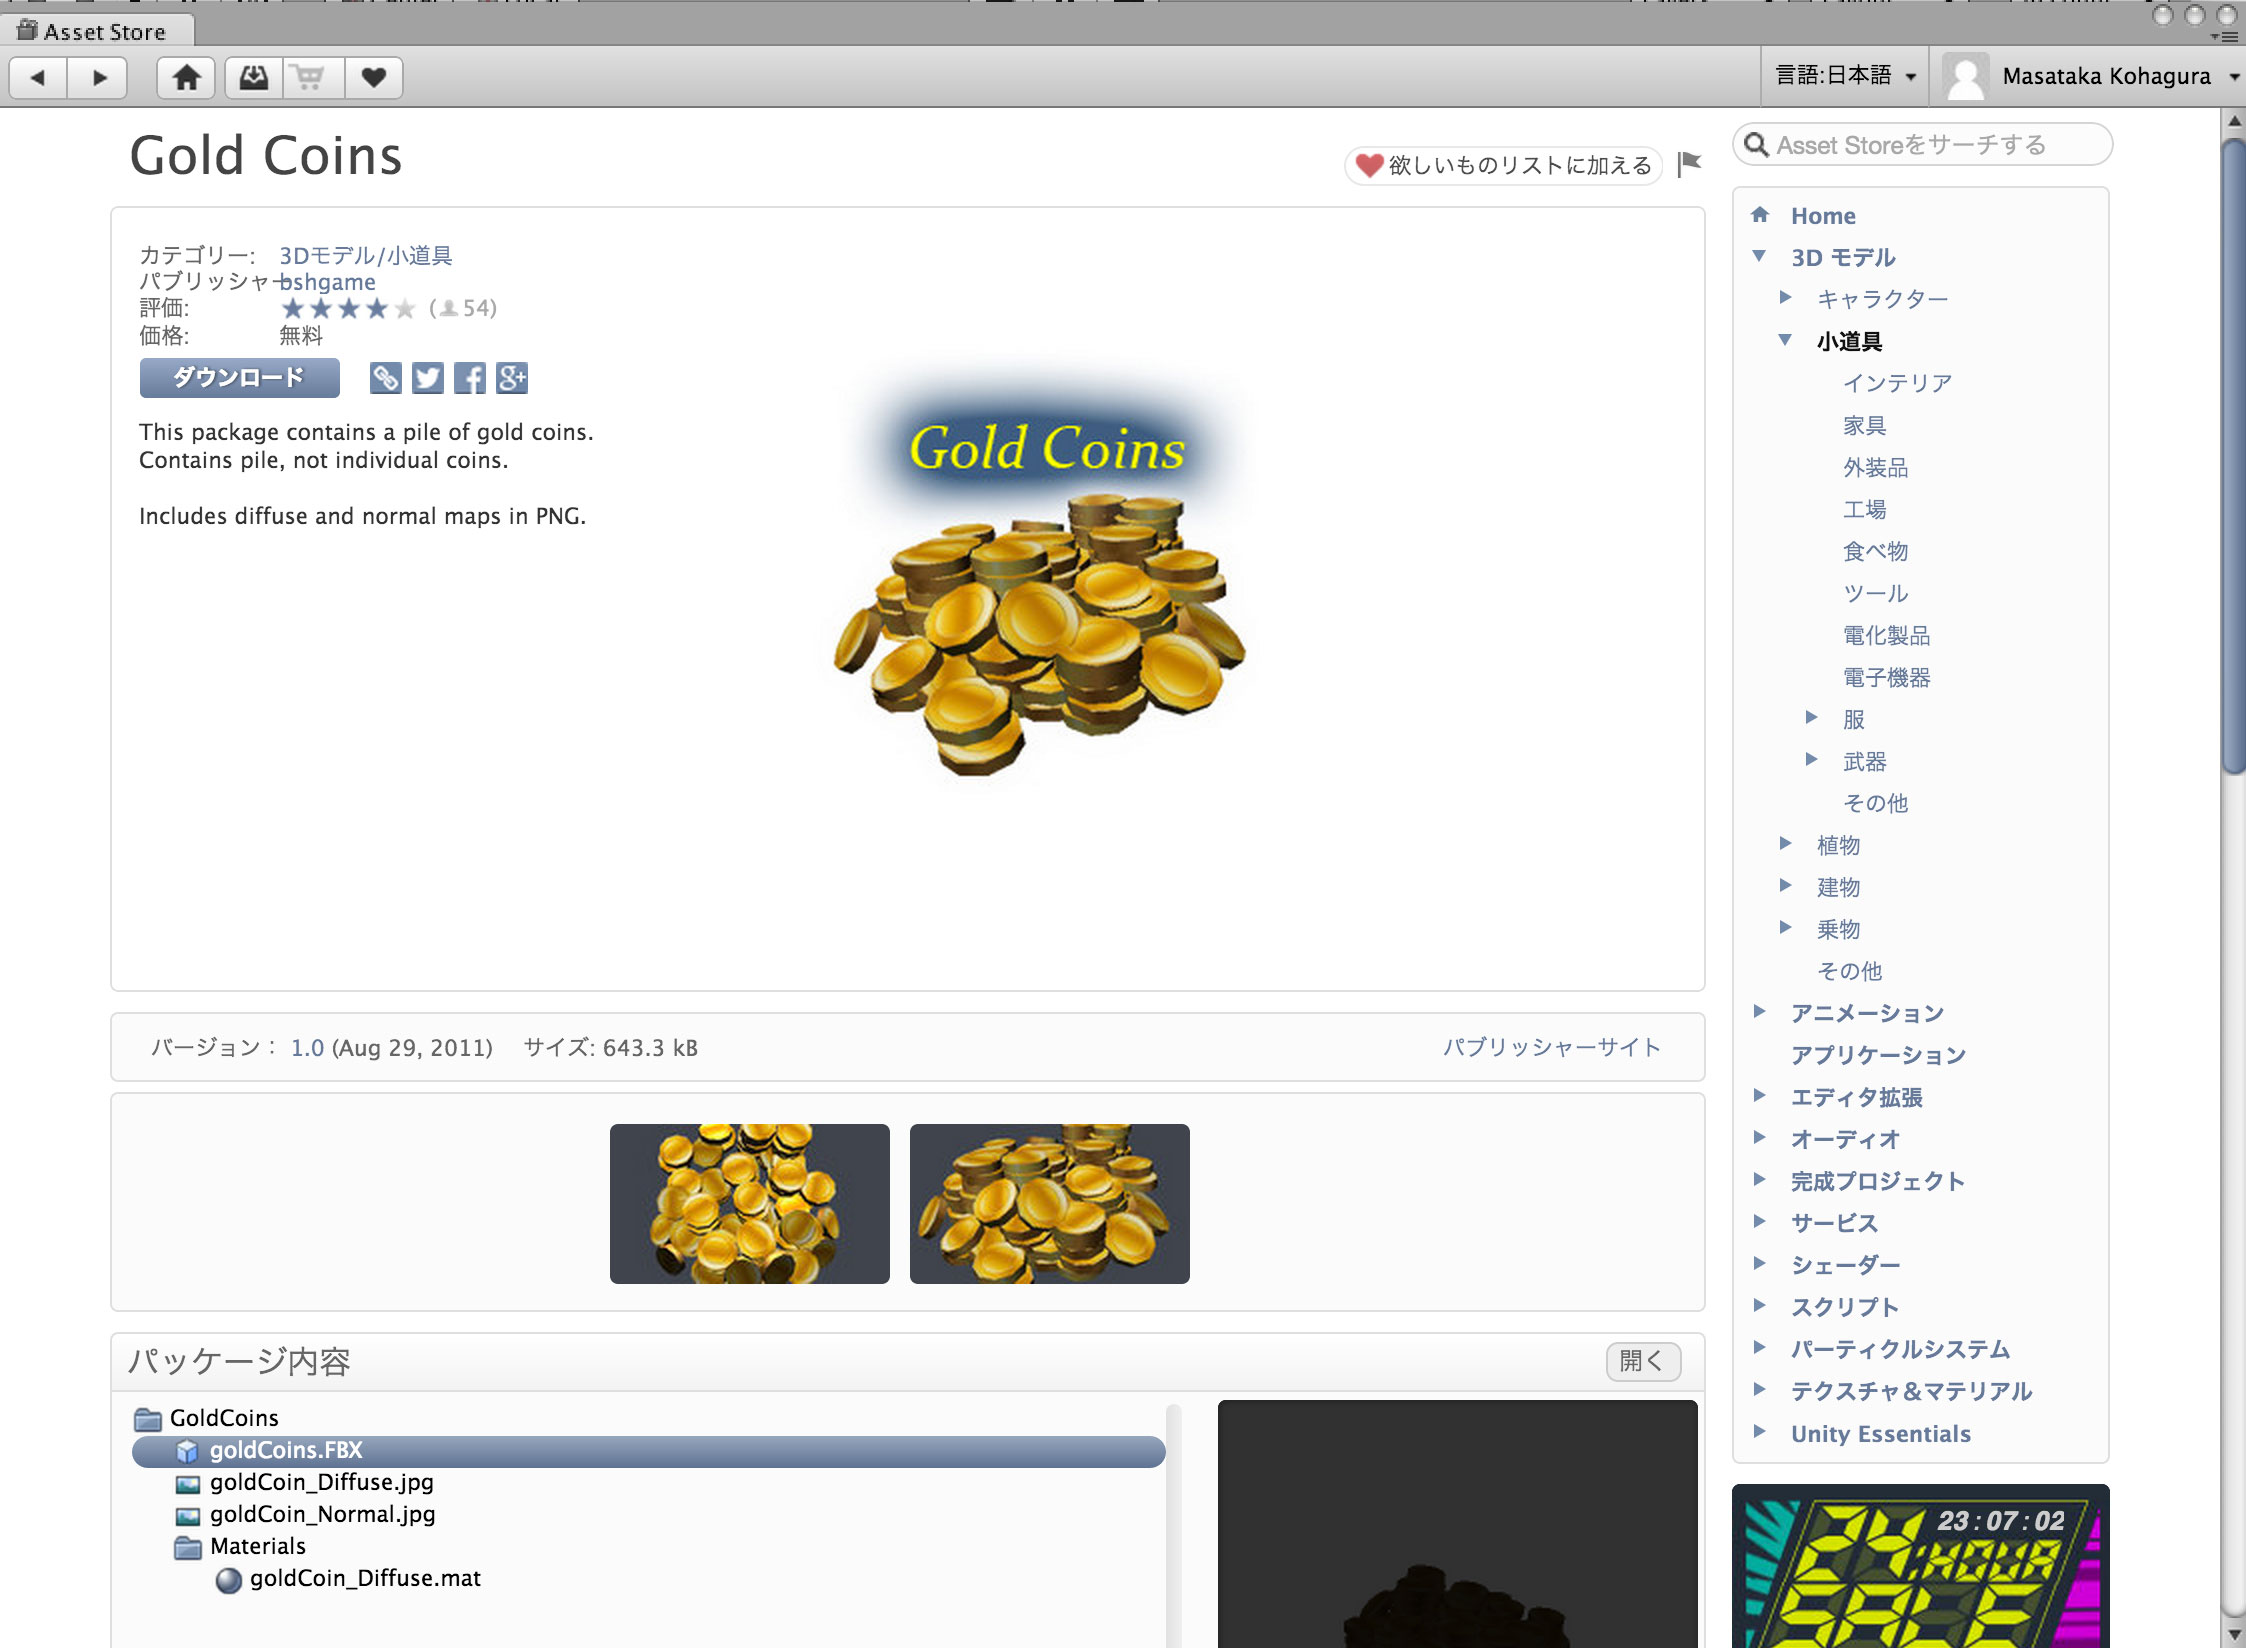The height and width of the screenshot is (1648, 2246).
Task: Open Masataka Kohagura account dropdown
Action: coord(2091,76)
